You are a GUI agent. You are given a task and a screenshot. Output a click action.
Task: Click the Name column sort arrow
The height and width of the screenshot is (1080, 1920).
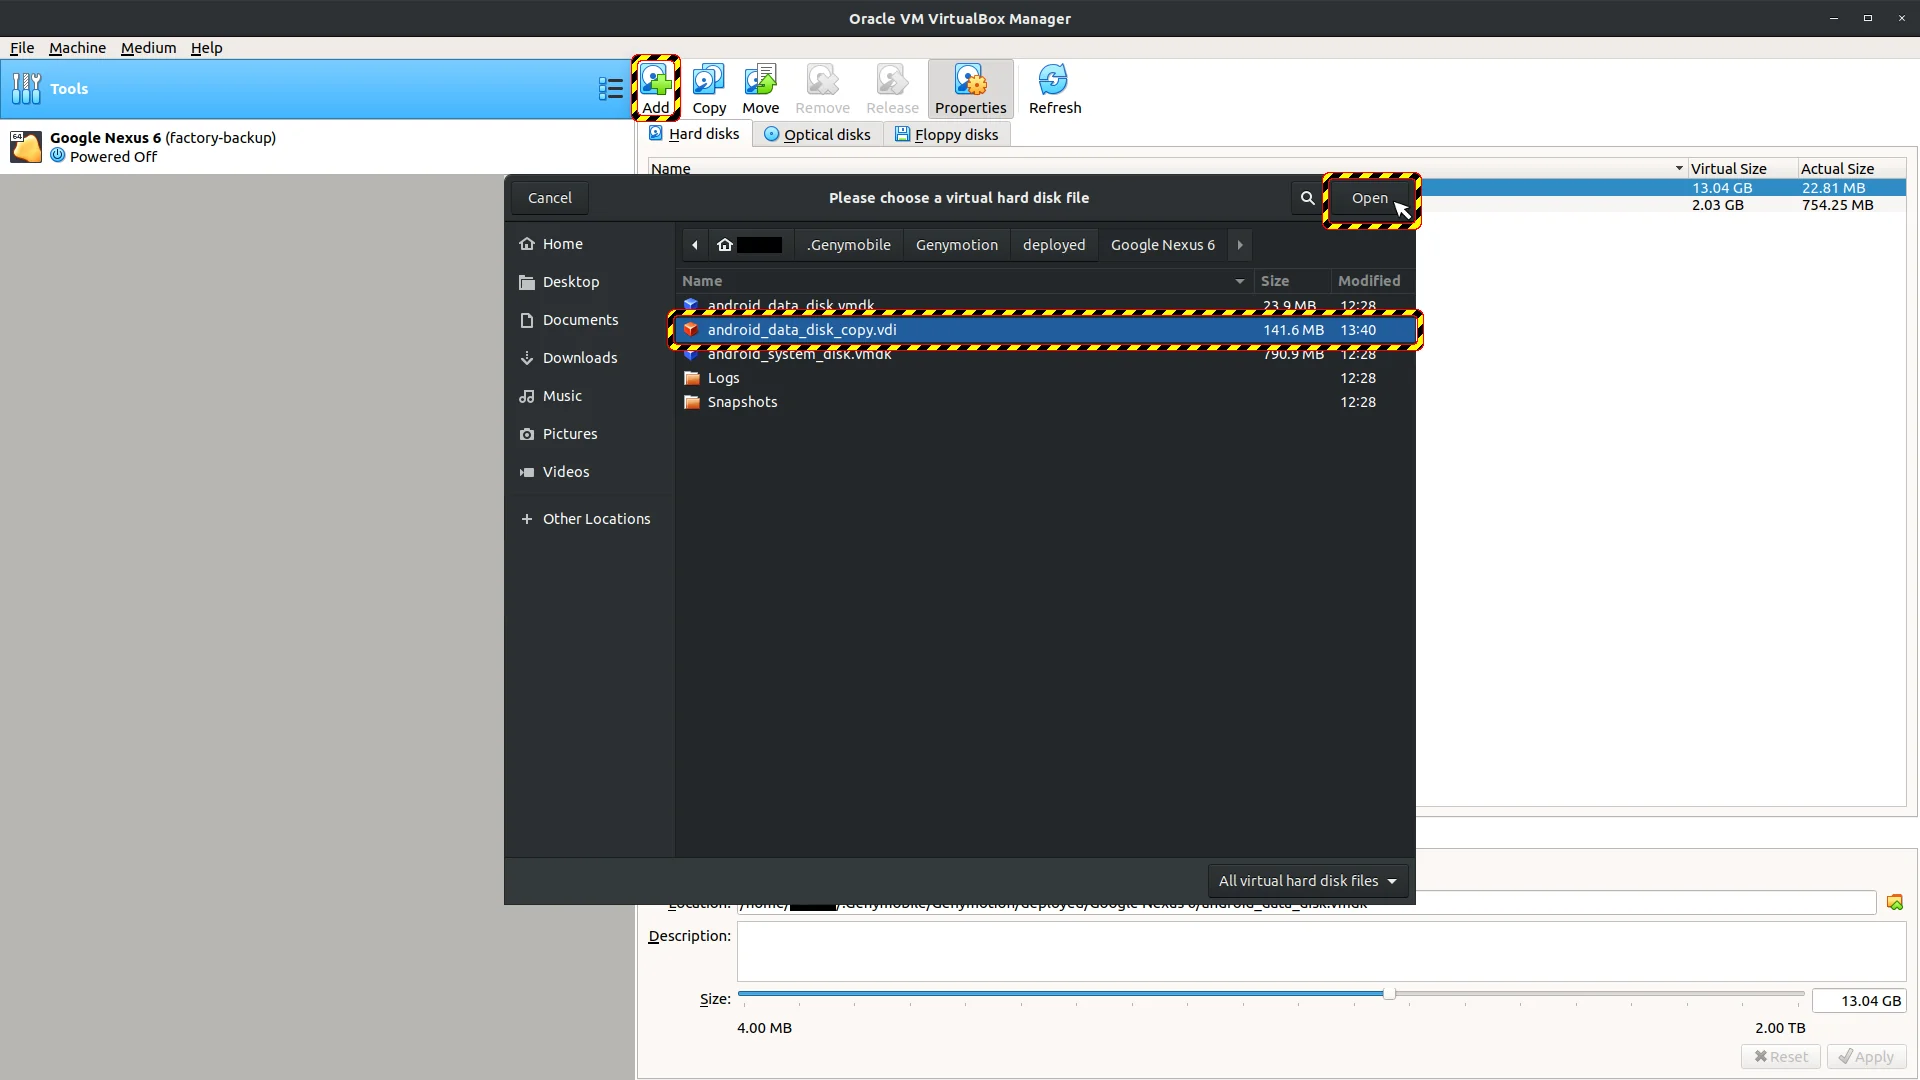[x=1239, y=281]
